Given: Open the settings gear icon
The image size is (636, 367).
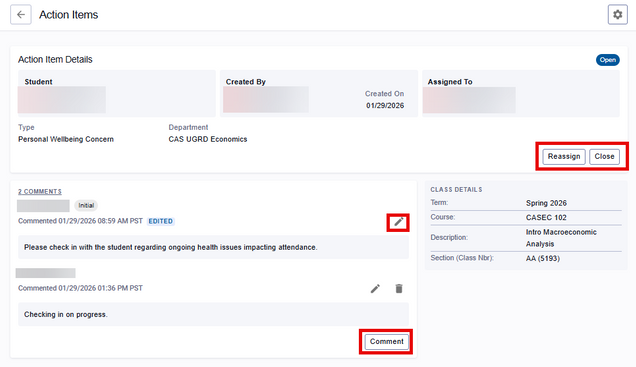Looking at the screenshot, I should (617, 15).
